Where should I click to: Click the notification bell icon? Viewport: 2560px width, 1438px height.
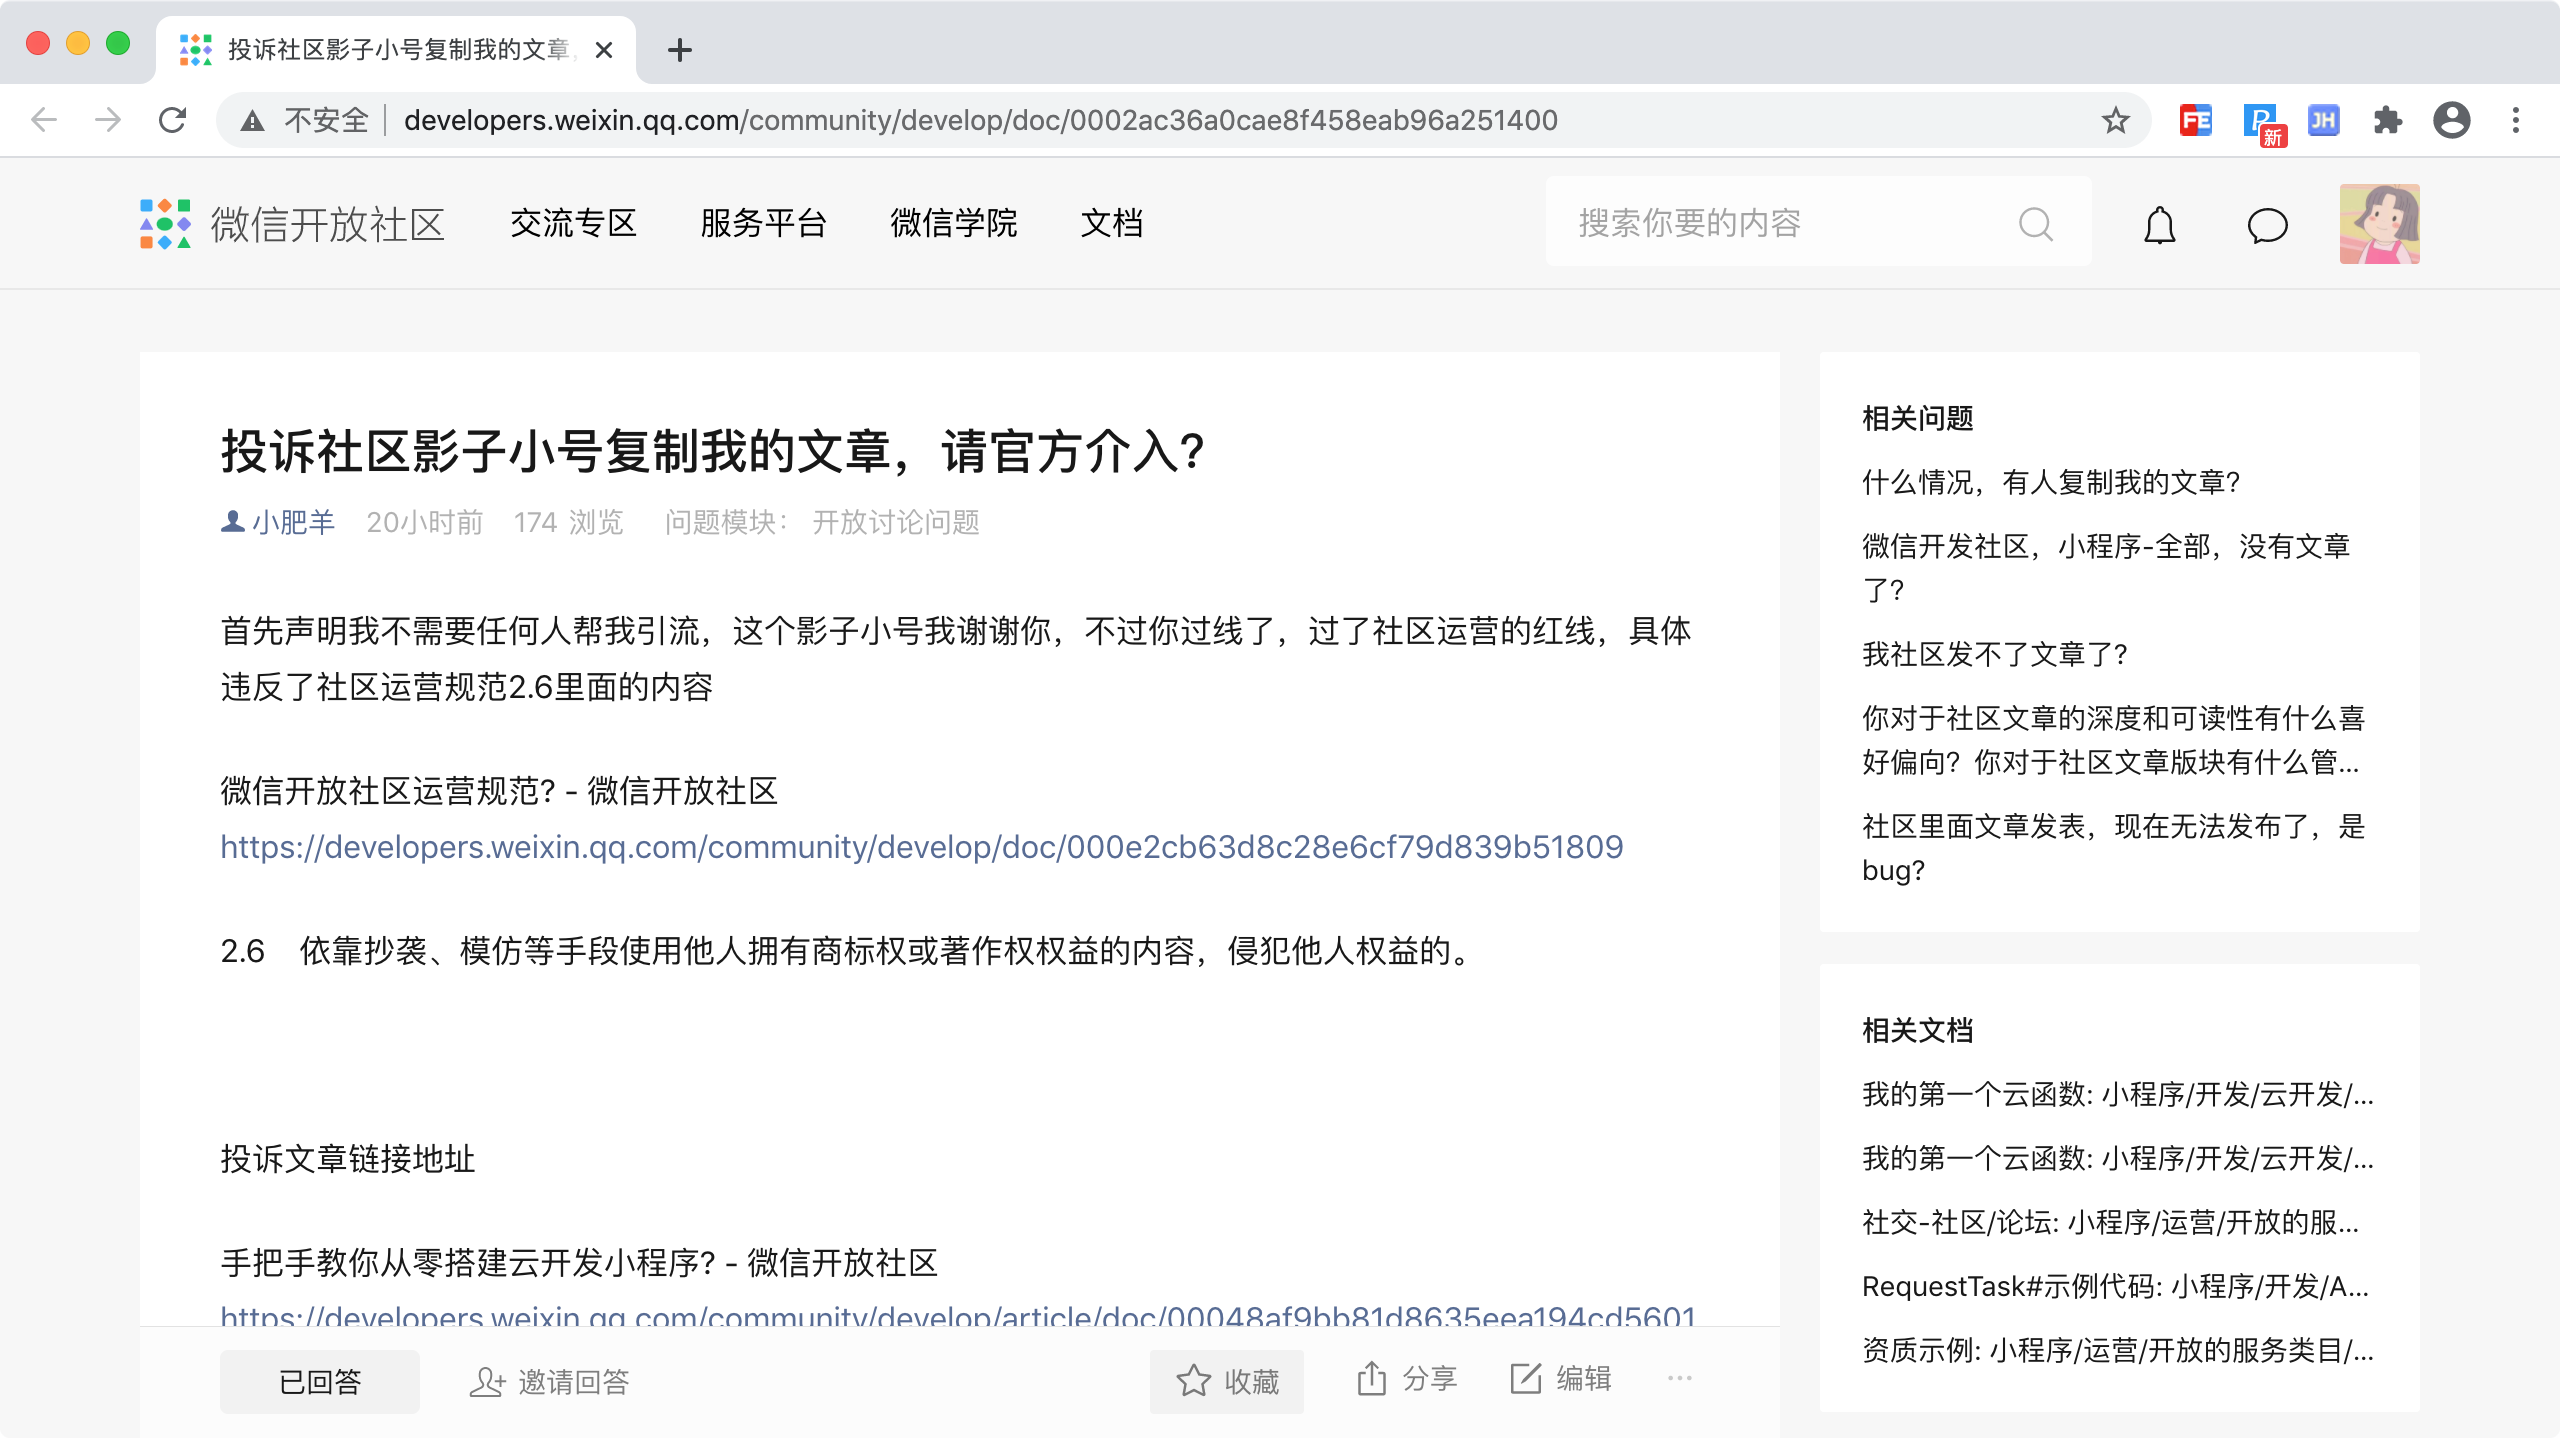click(2159, 225)
